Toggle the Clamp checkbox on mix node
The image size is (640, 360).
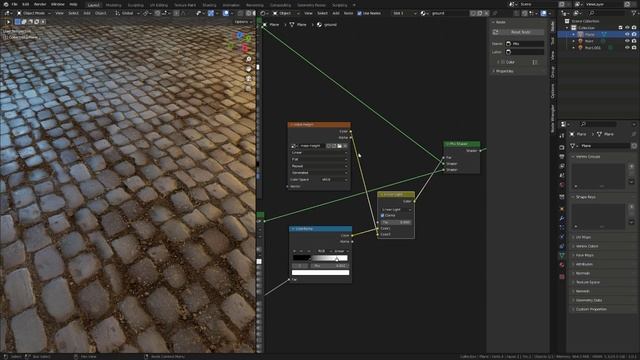[x=382, y=216]
